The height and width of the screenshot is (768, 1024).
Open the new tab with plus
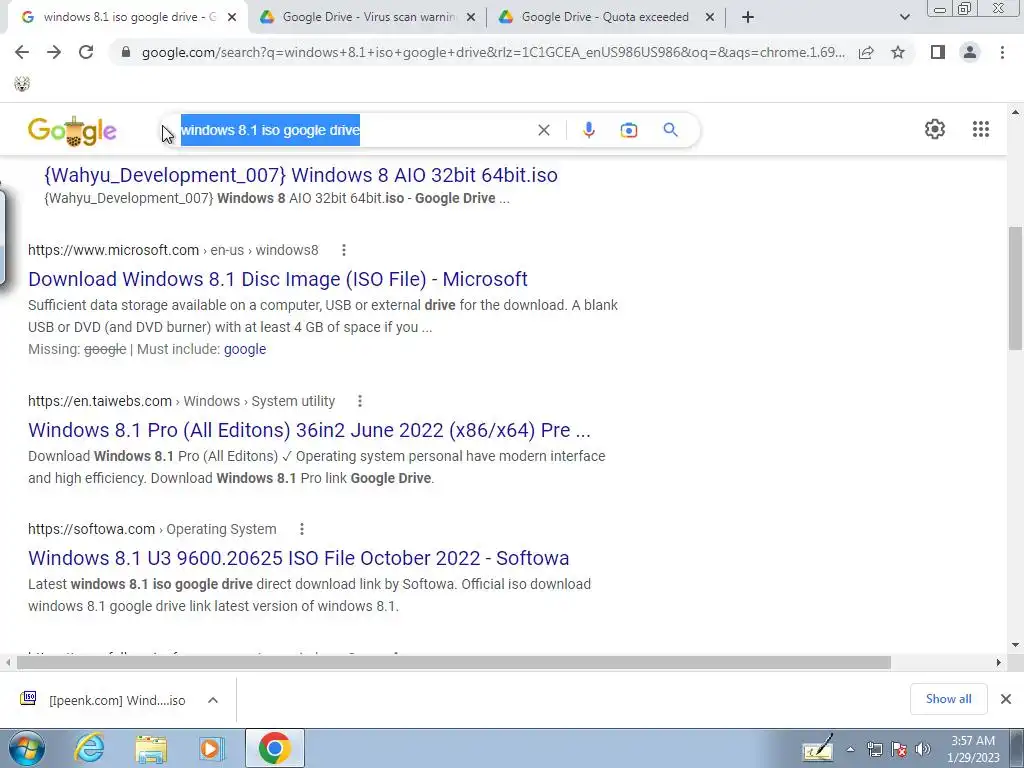click(x=748, y=18)
